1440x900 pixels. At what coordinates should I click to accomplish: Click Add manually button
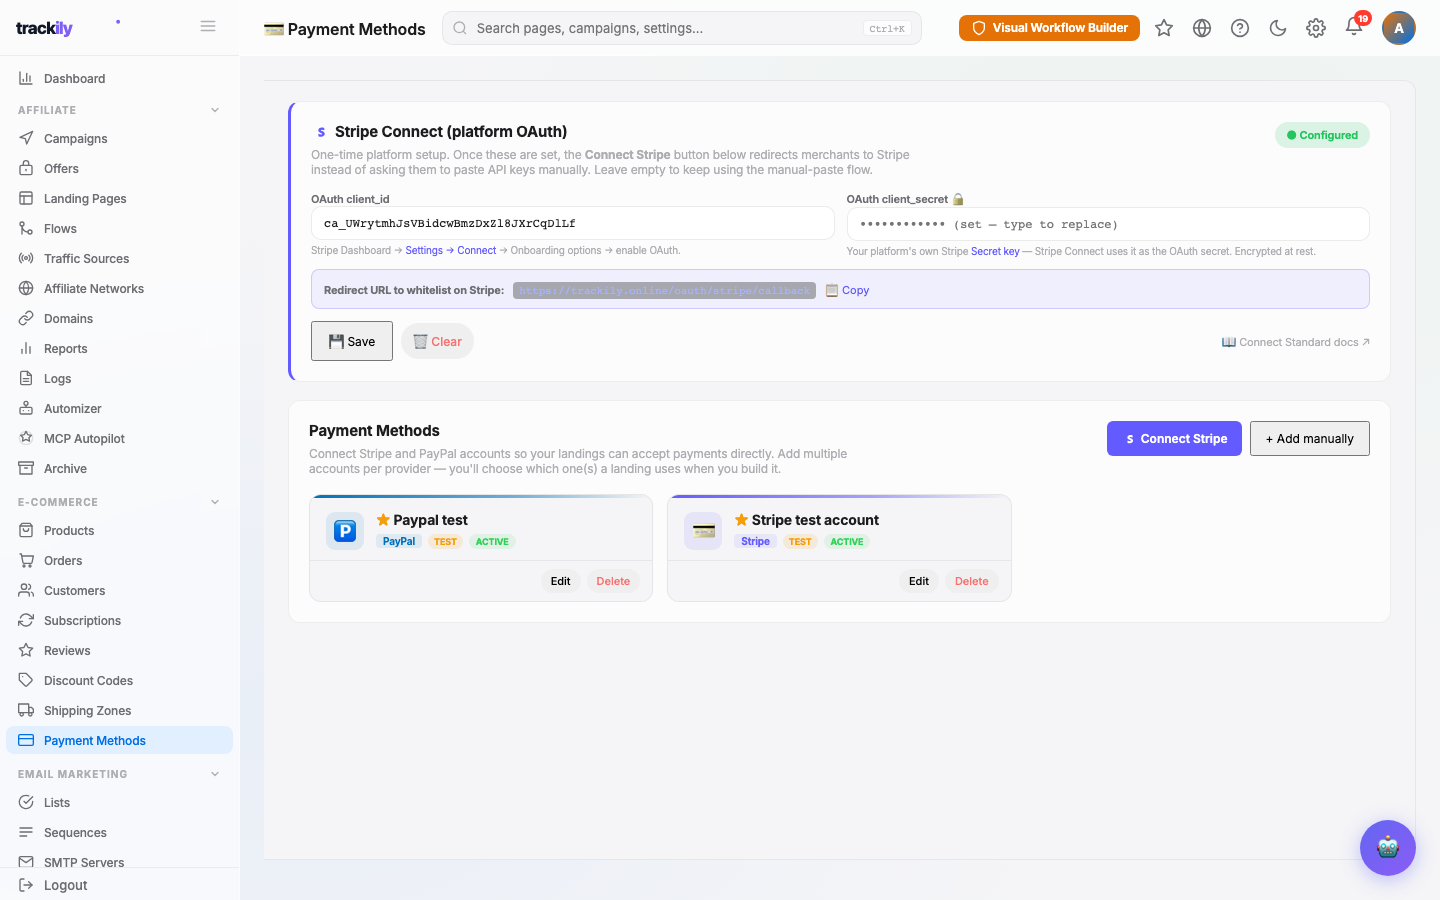1310,438
